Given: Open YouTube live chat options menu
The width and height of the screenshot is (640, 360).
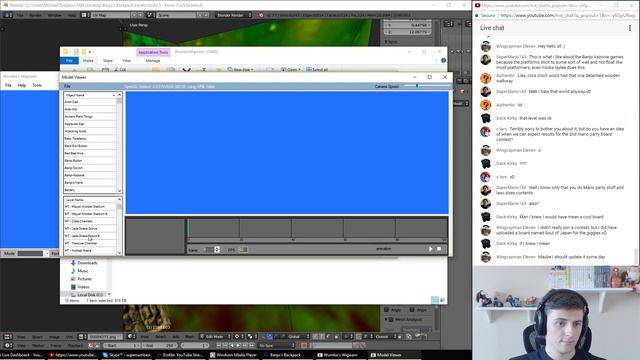Looking at the screenshot, I should [630, 28].
